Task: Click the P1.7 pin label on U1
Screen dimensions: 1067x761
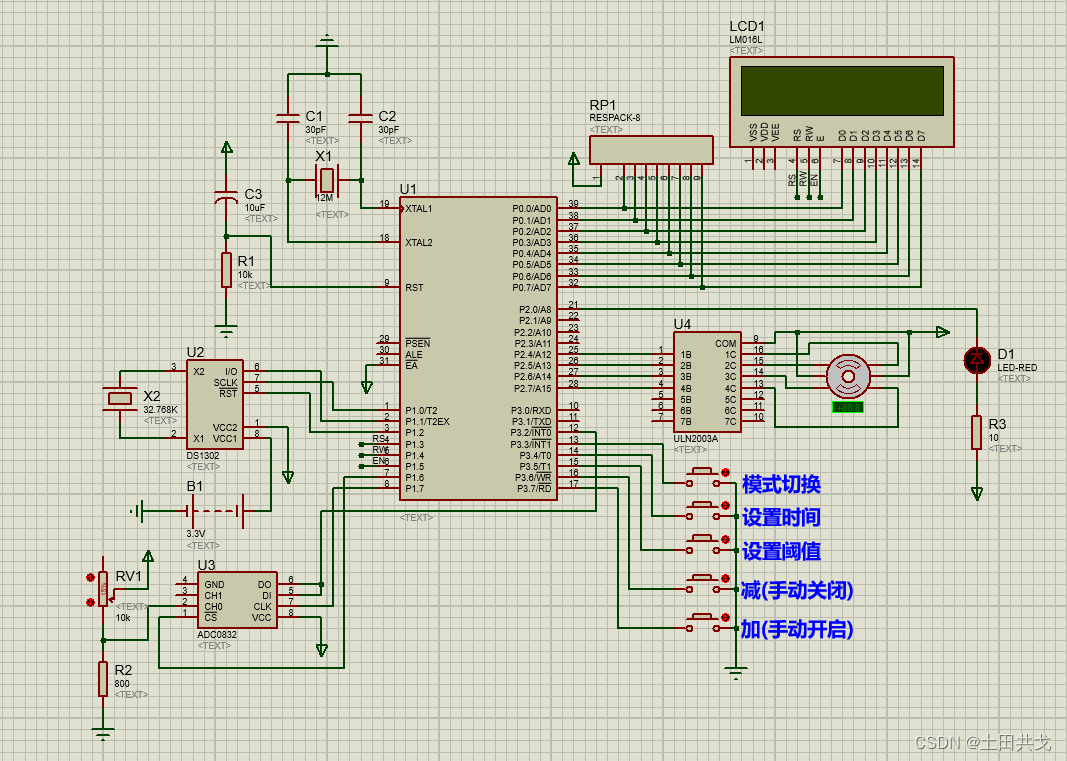Action: coord(414,488)
